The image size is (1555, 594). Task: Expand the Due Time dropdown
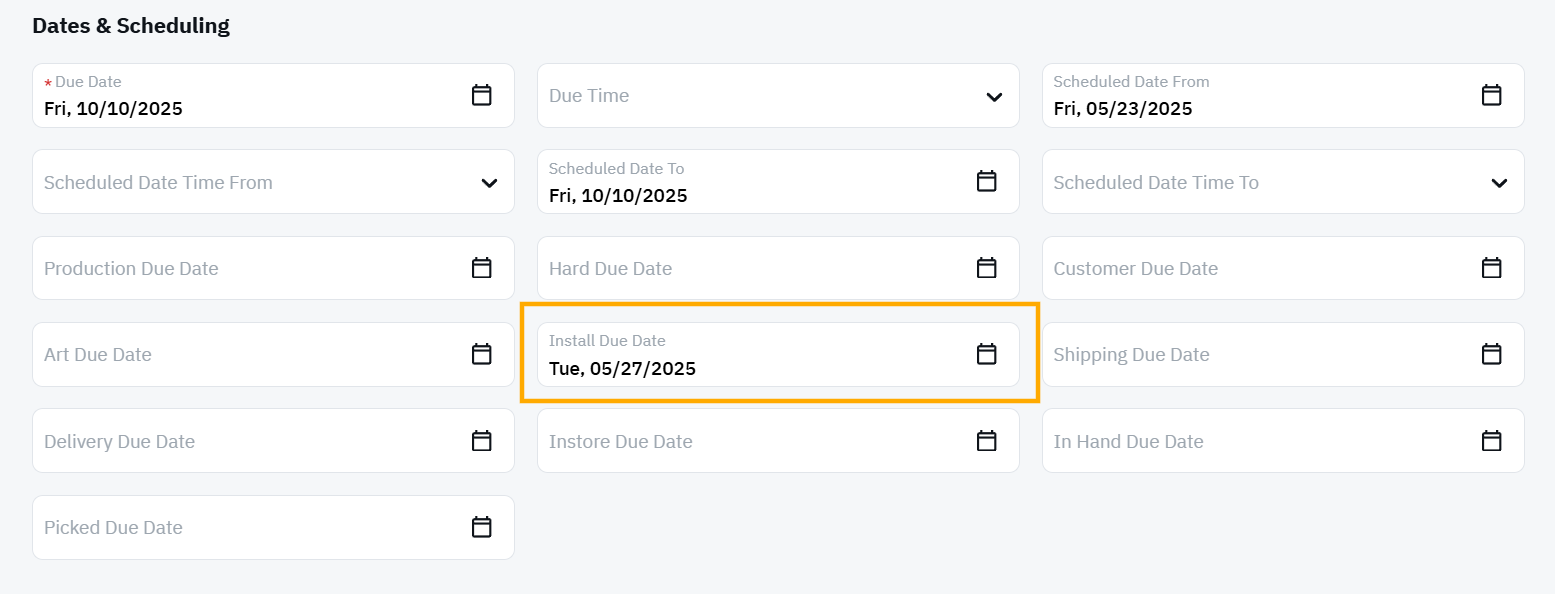click(x=994, y=97)
